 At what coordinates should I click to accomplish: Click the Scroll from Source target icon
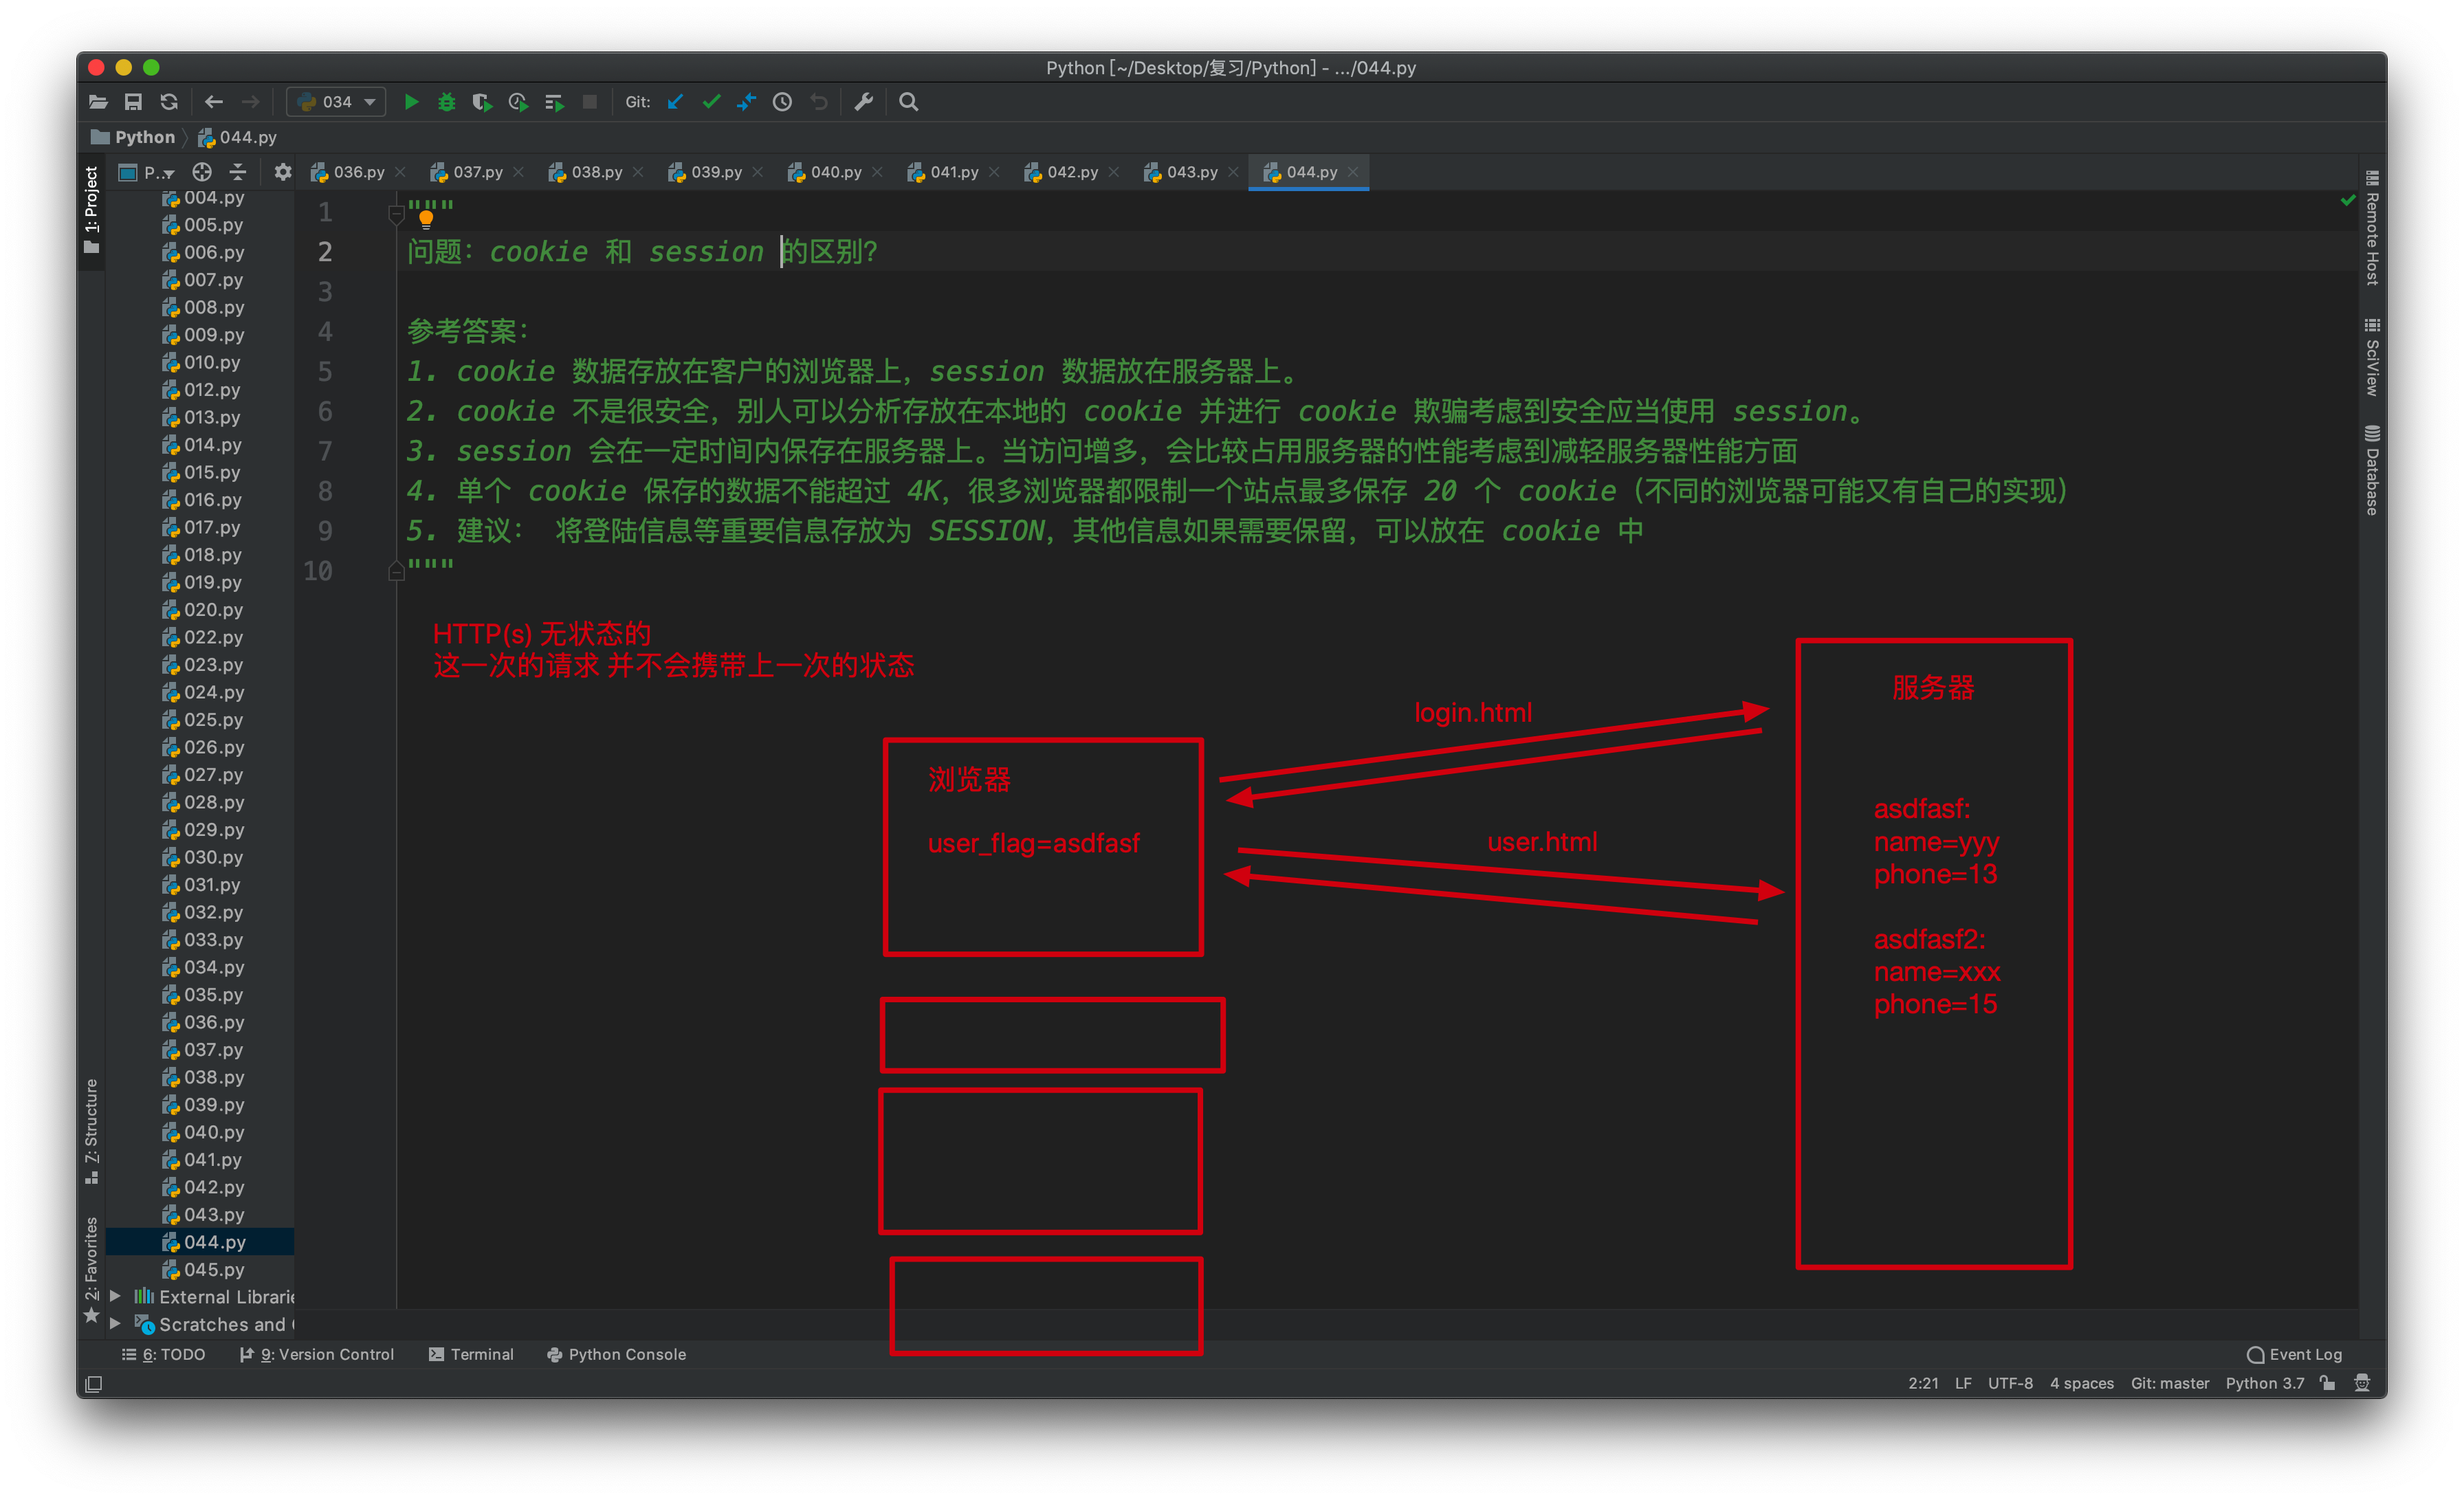pos(202,173)
